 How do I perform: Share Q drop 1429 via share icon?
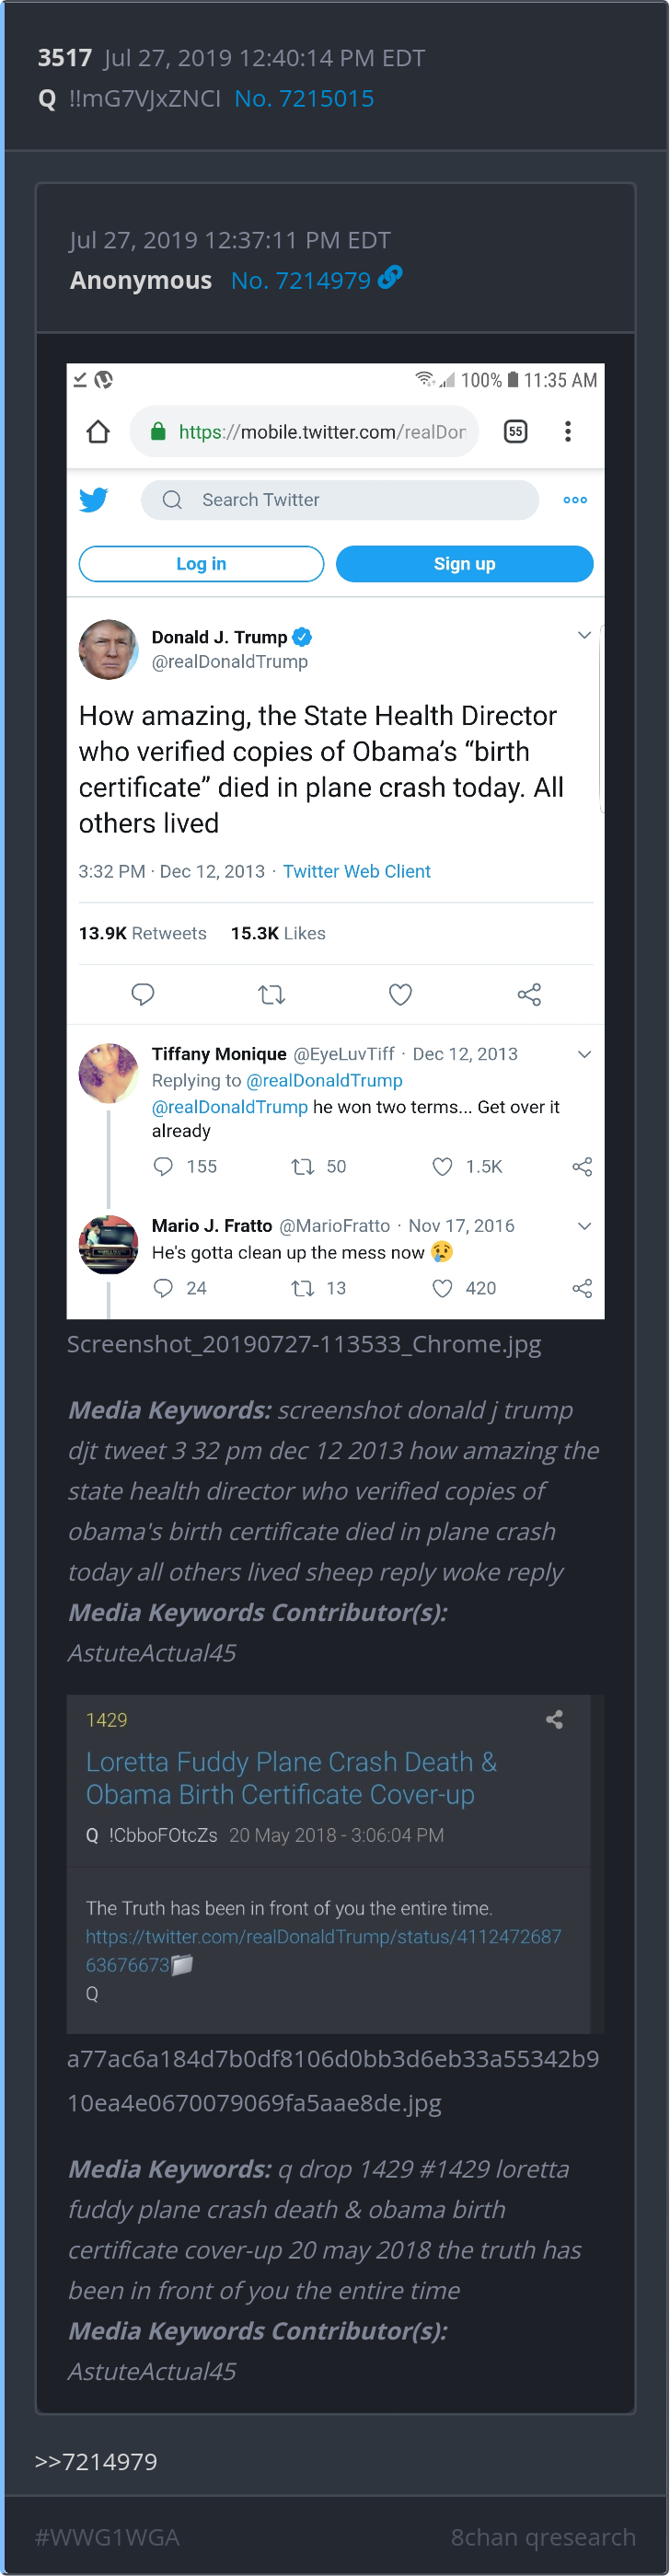pyautogui.click(x=554, y=1720)
